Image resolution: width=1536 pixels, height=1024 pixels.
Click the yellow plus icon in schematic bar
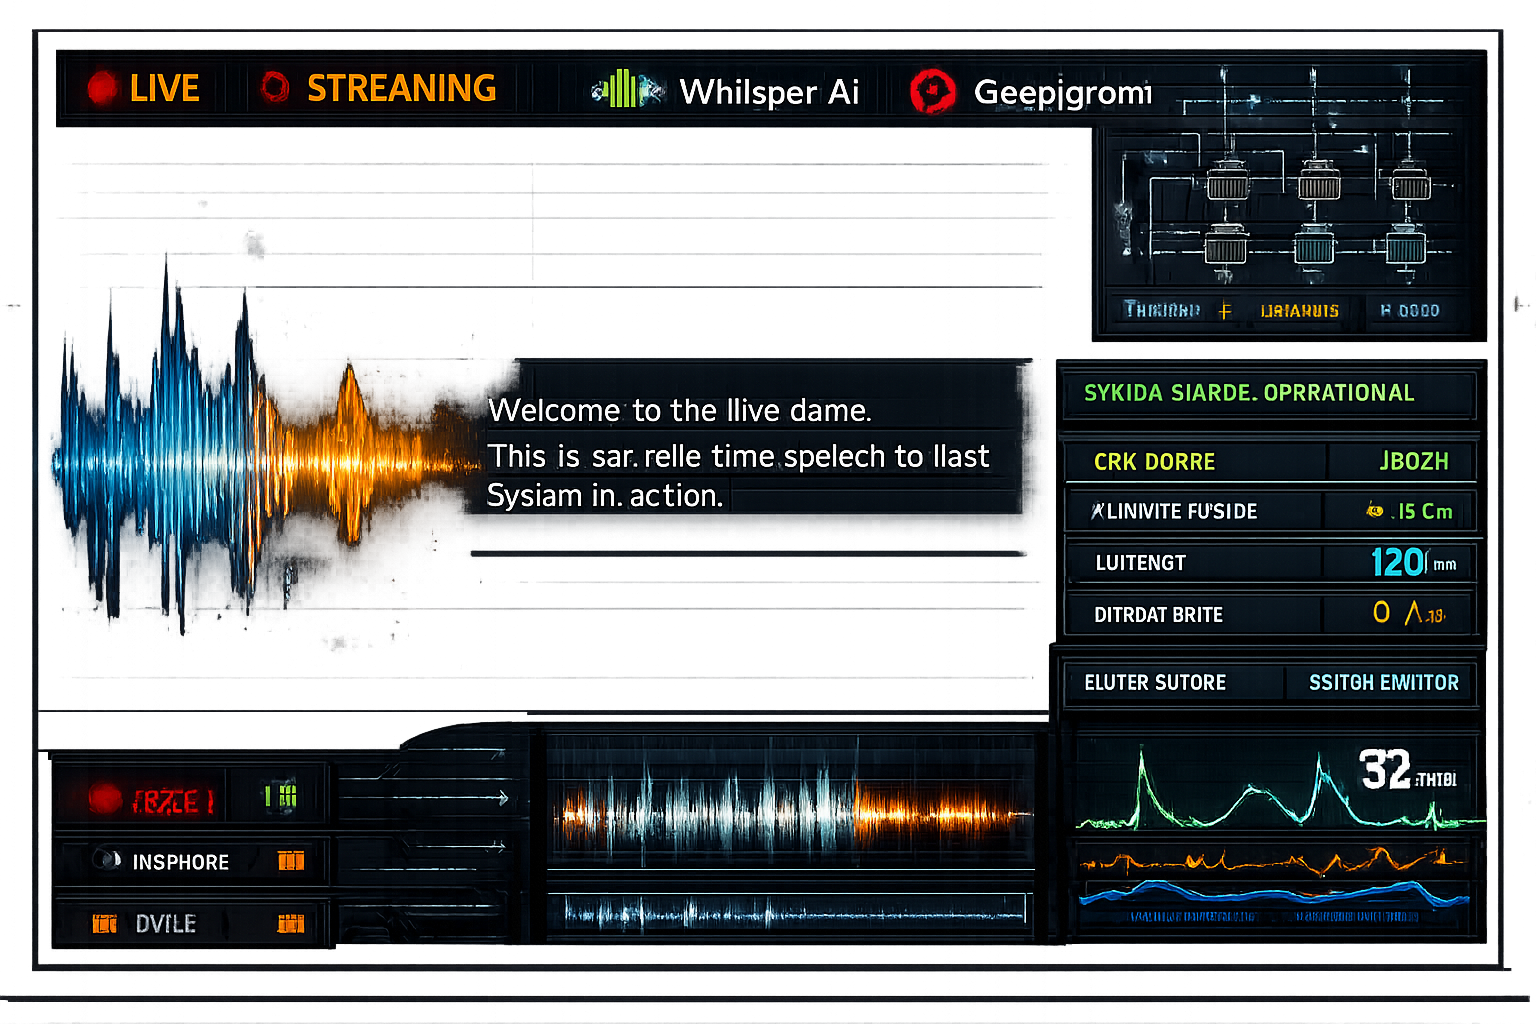[x=1225, y=311]
